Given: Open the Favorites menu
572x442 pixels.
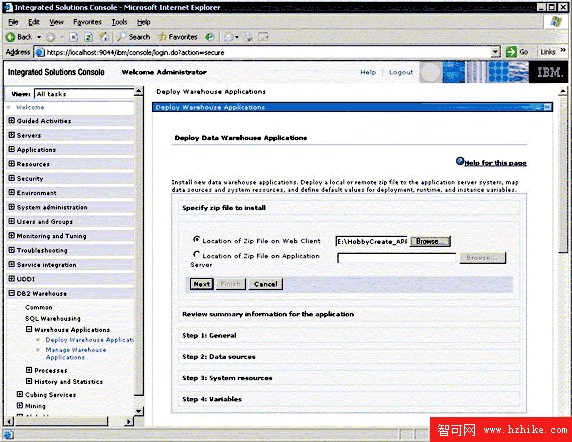Looking at the screenshot, I should 87,22.
